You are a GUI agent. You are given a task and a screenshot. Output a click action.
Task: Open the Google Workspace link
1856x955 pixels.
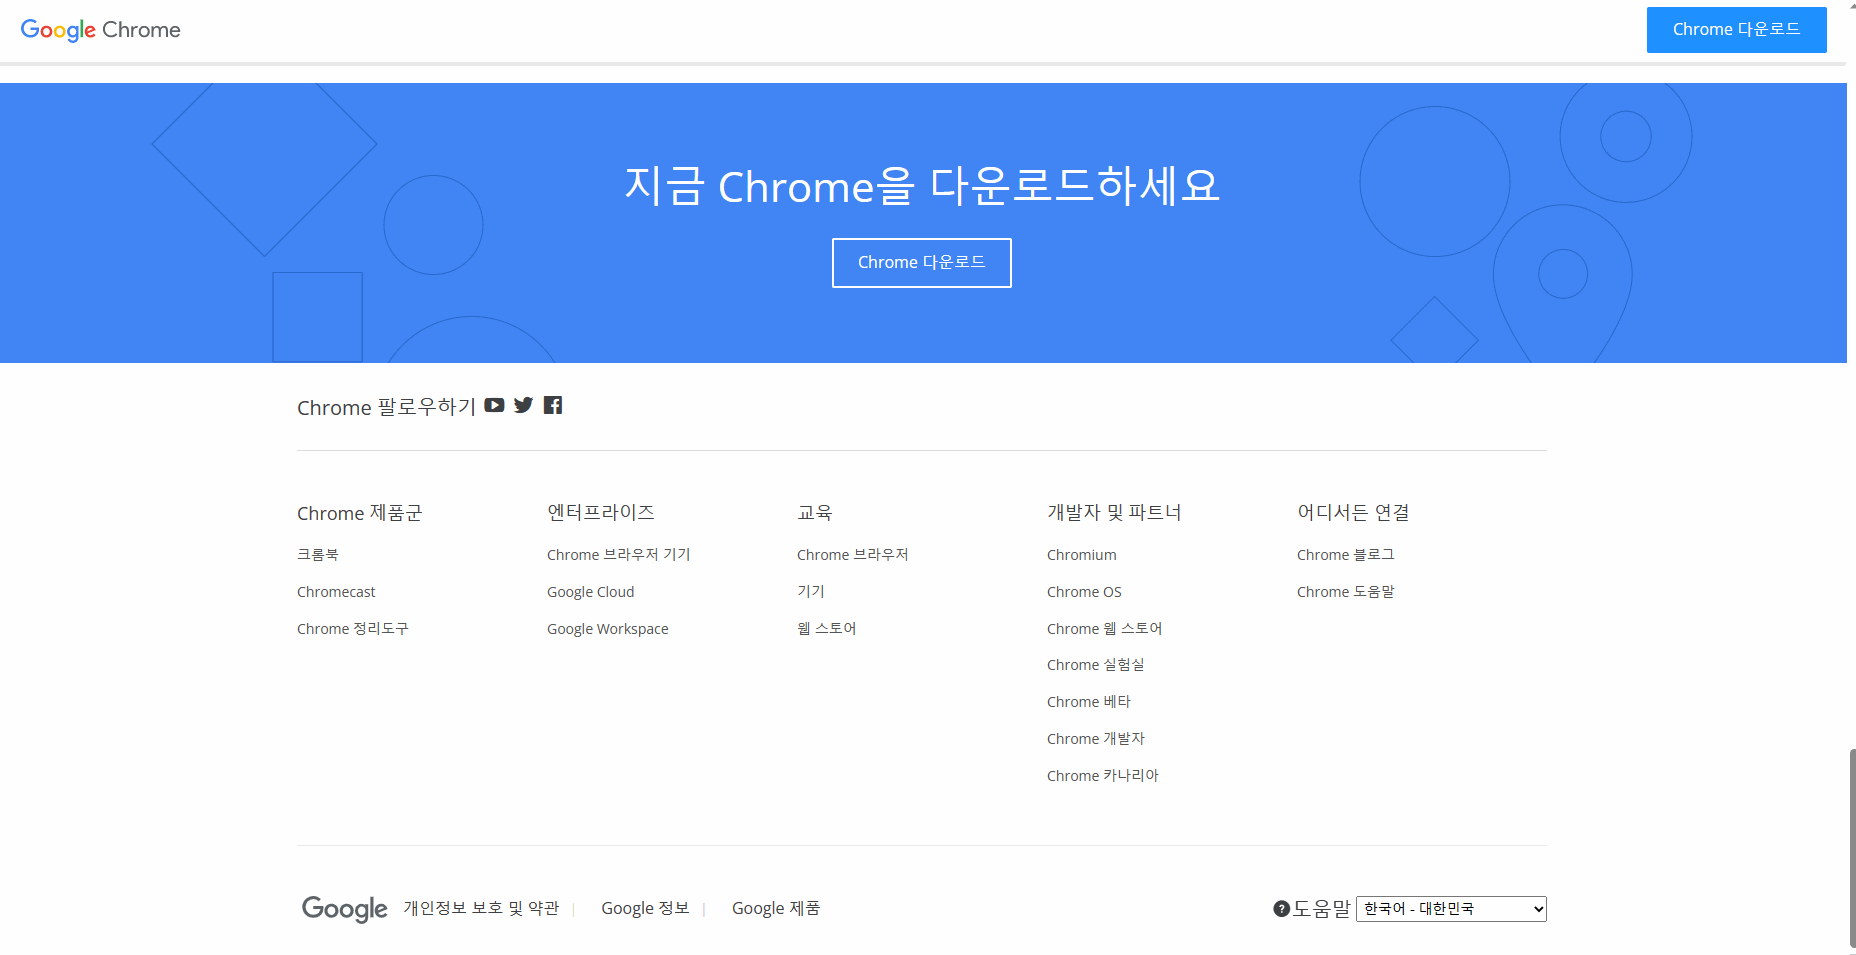[607, 628]
